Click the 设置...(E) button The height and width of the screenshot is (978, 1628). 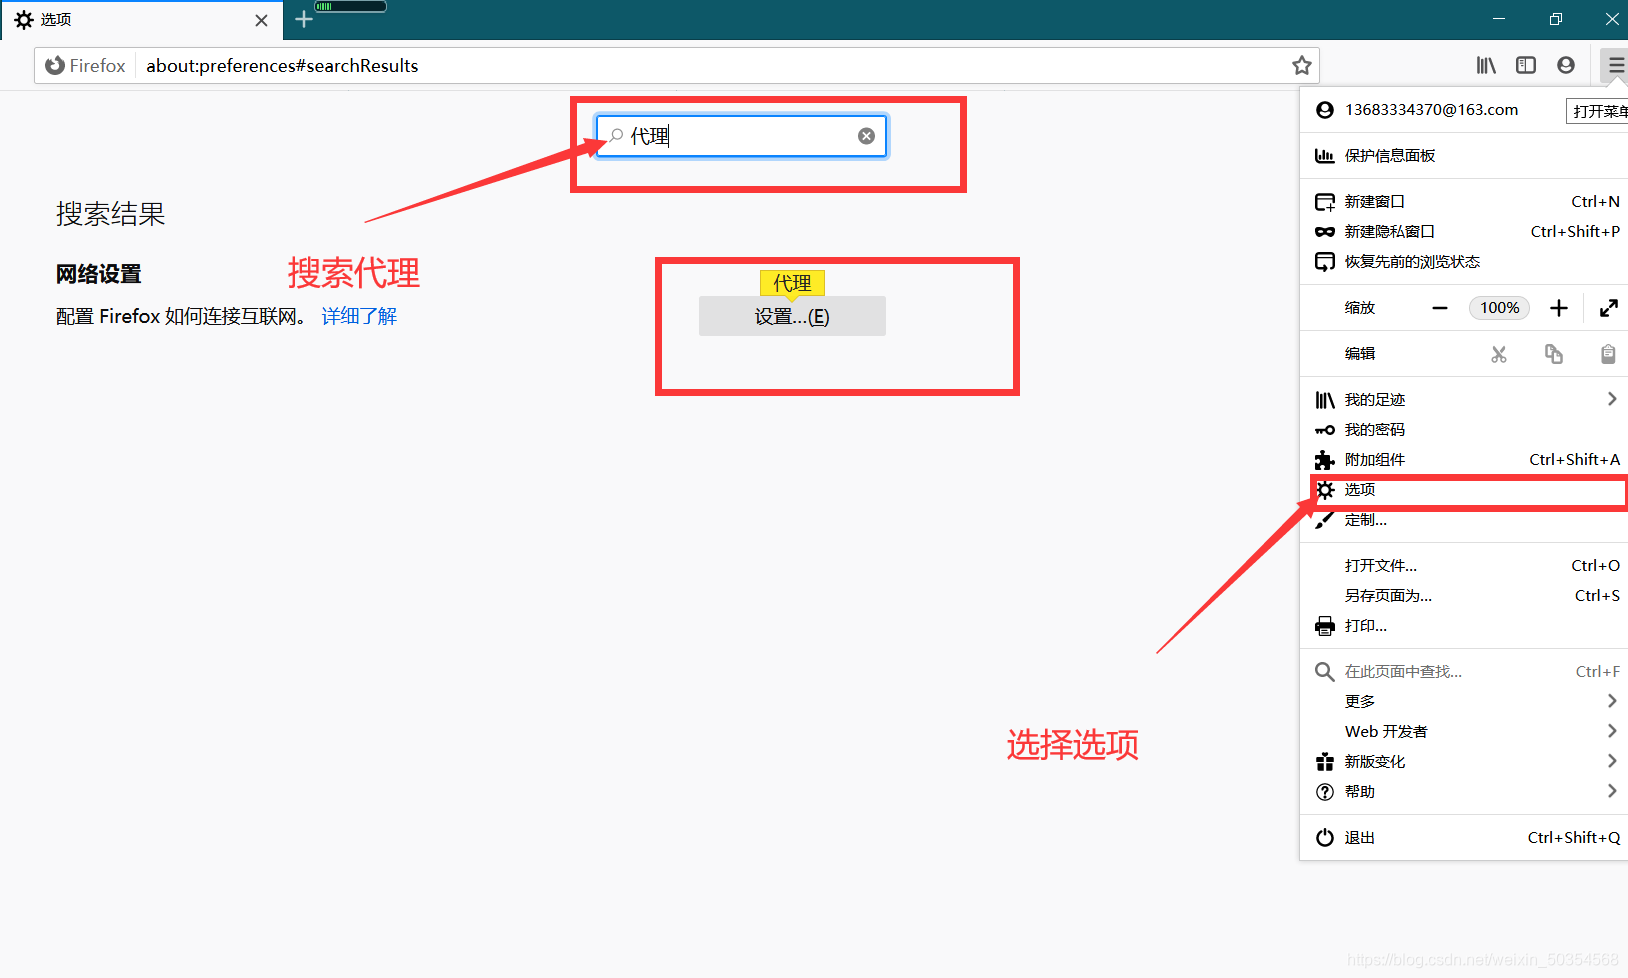pos(791,316)
